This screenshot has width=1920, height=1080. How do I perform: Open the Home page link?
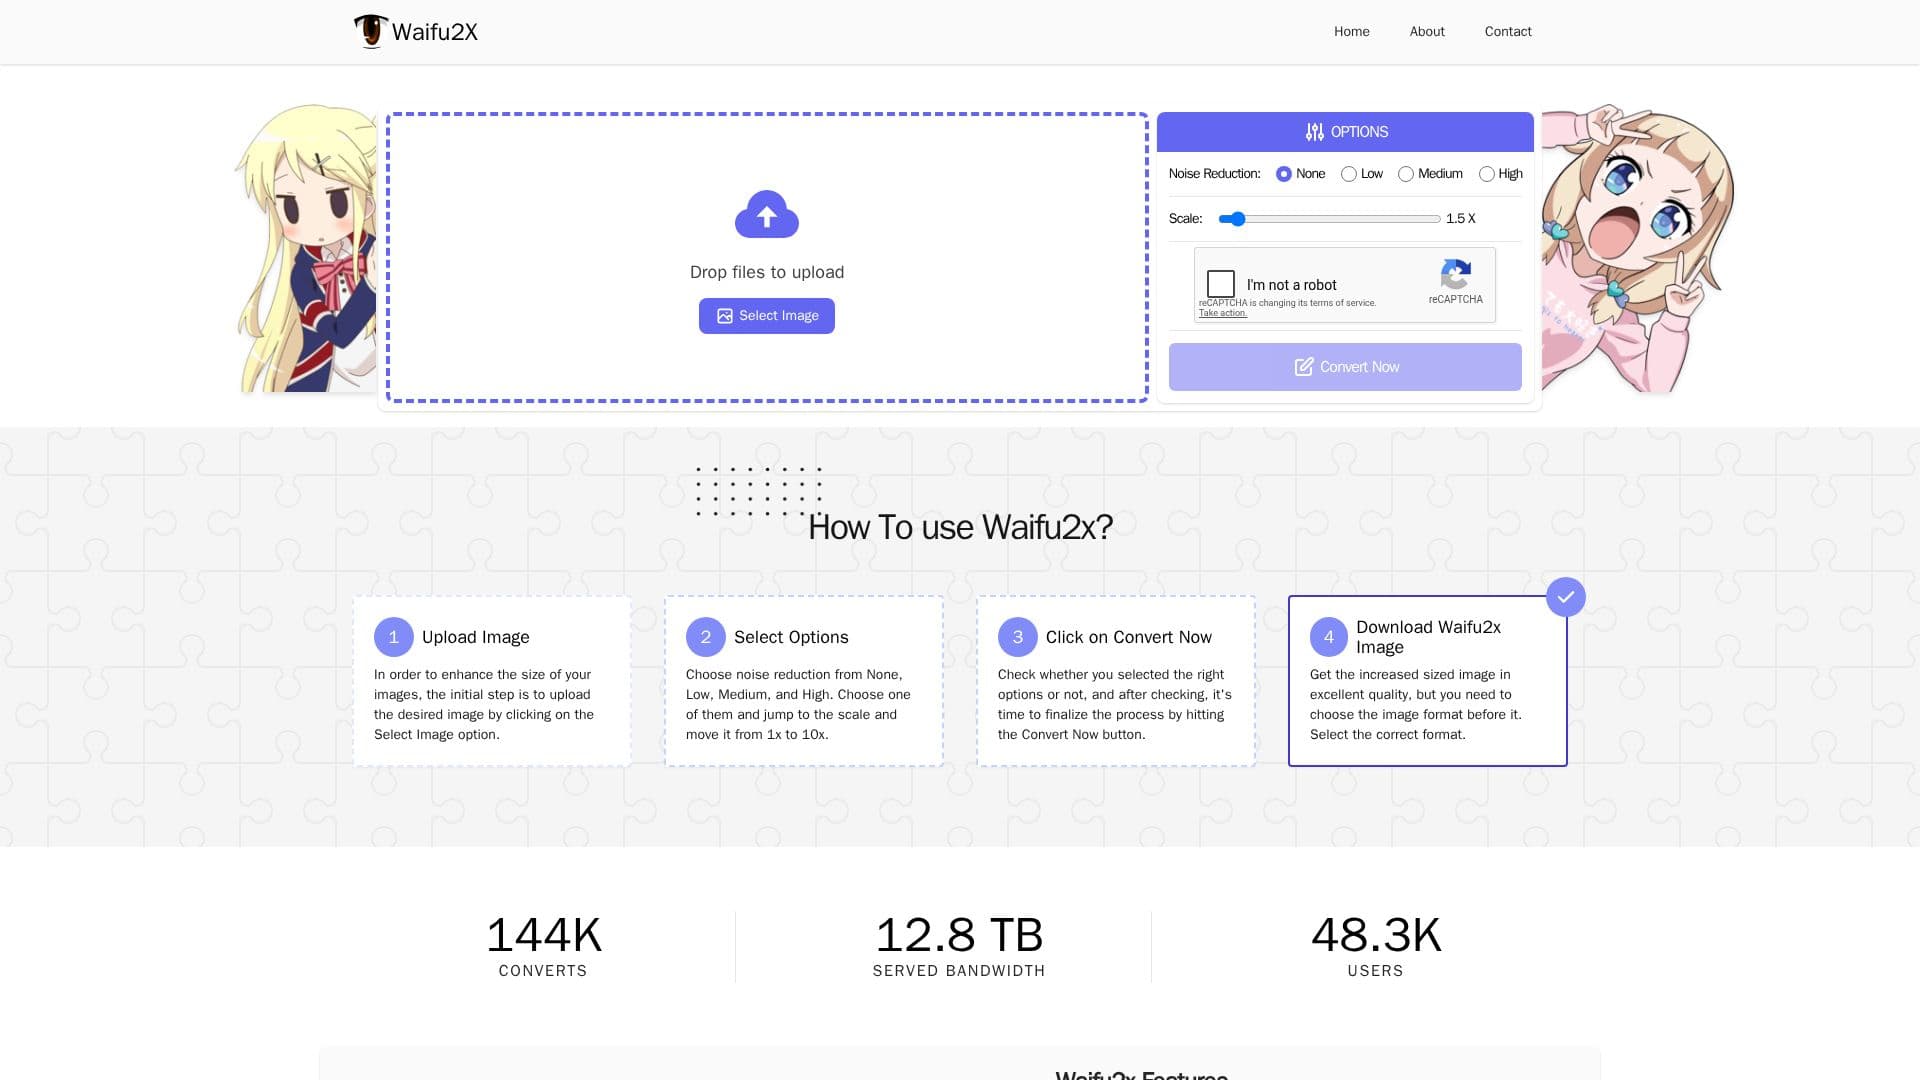tap(1352, 32)
